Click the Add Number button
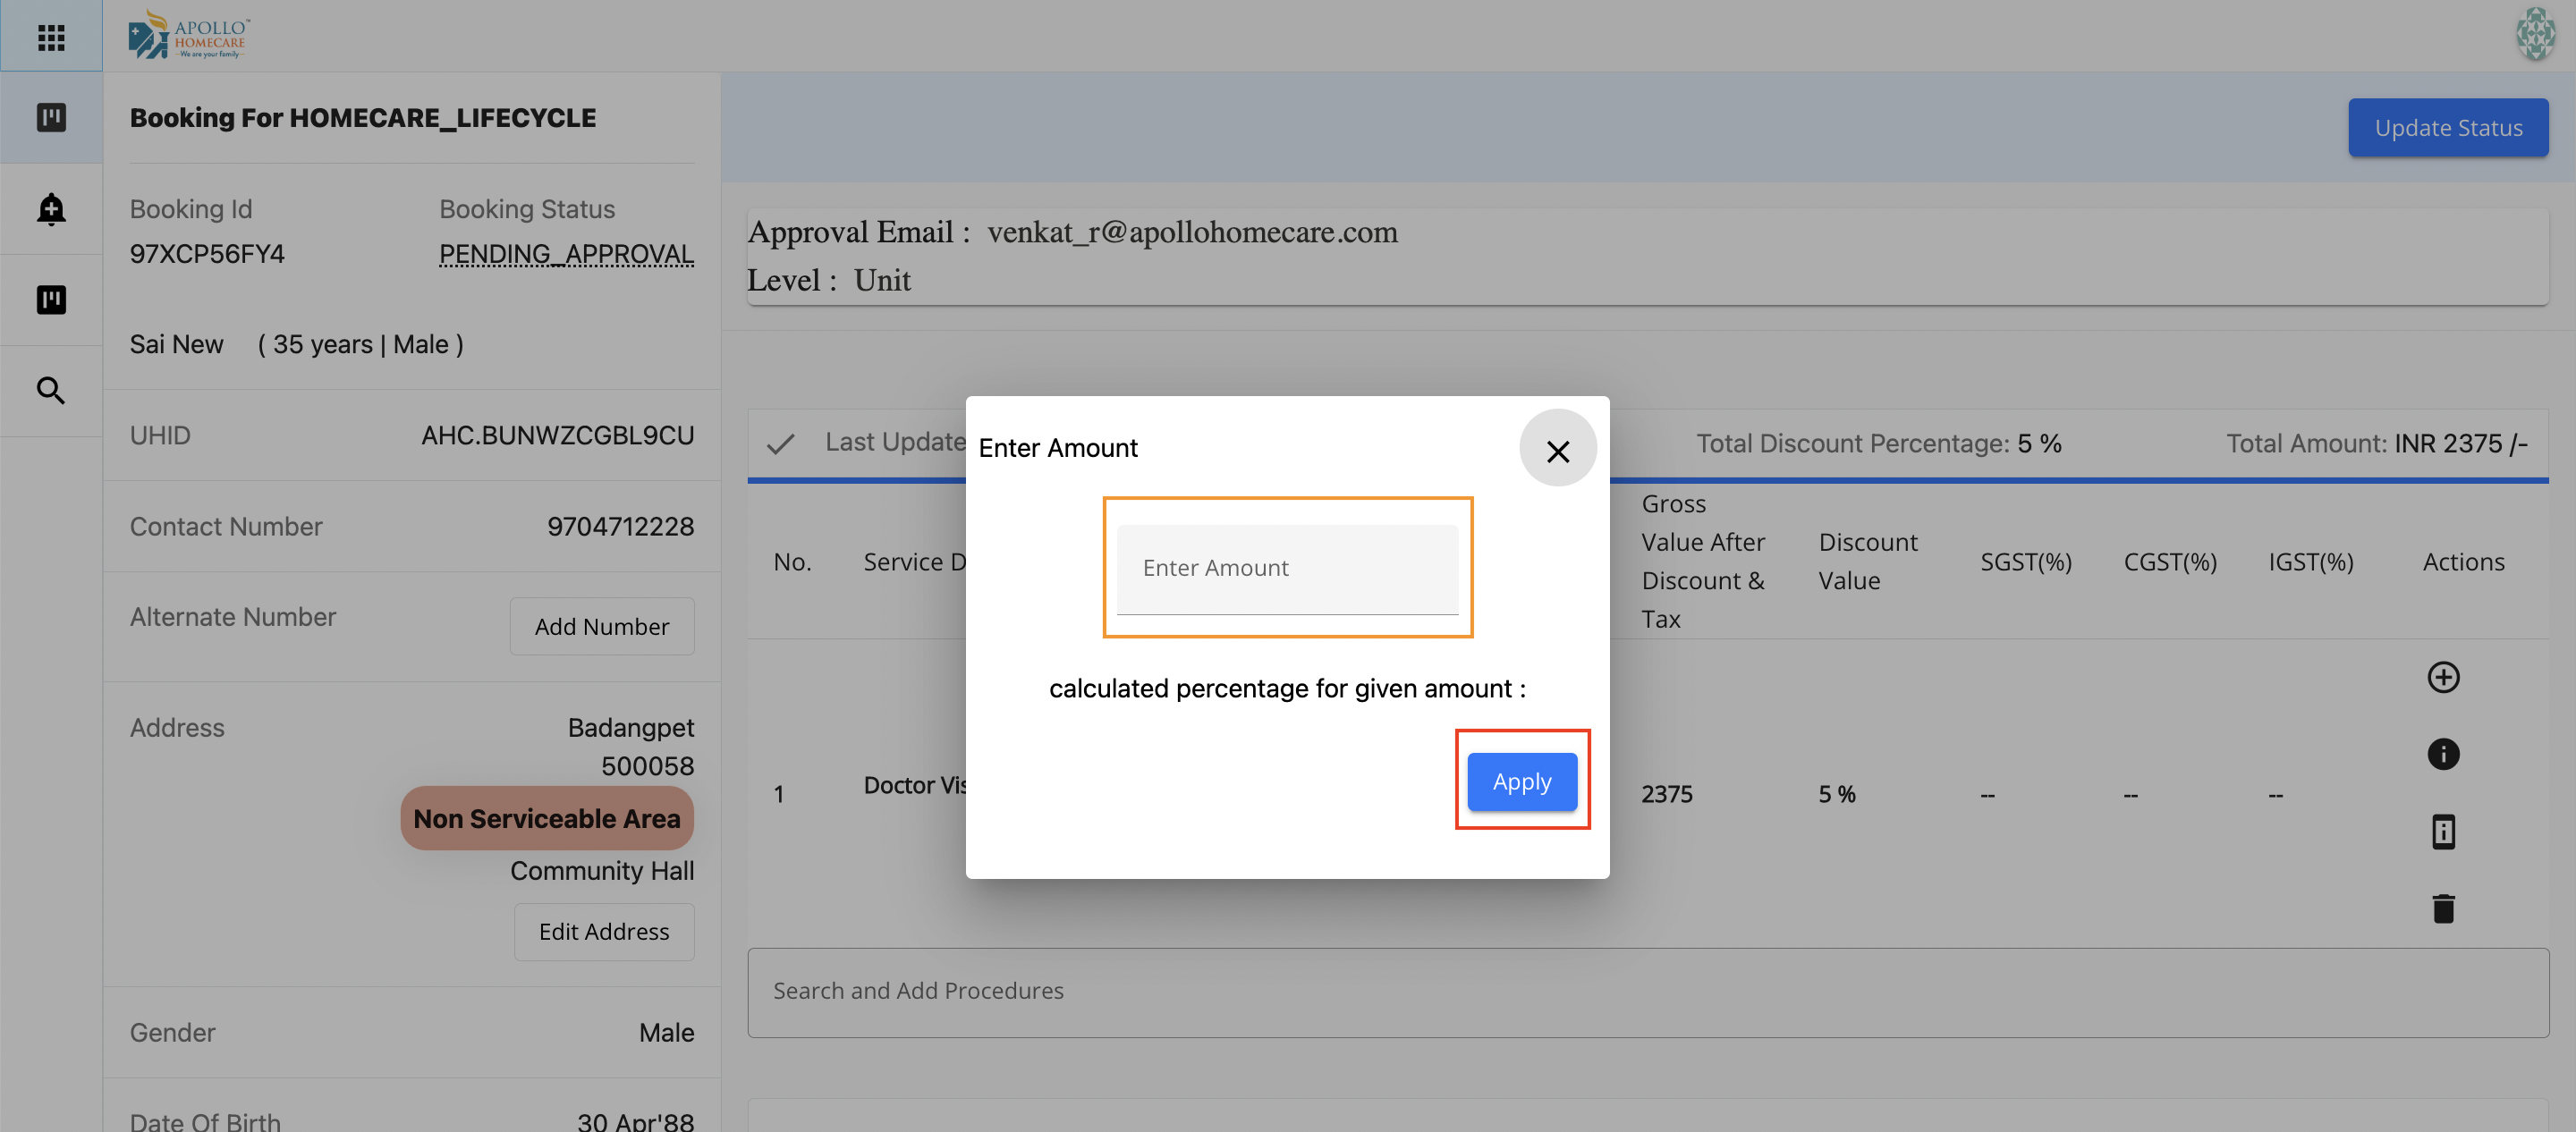The width and height of the screenshot is (2576, 1132). pos(601,626)
